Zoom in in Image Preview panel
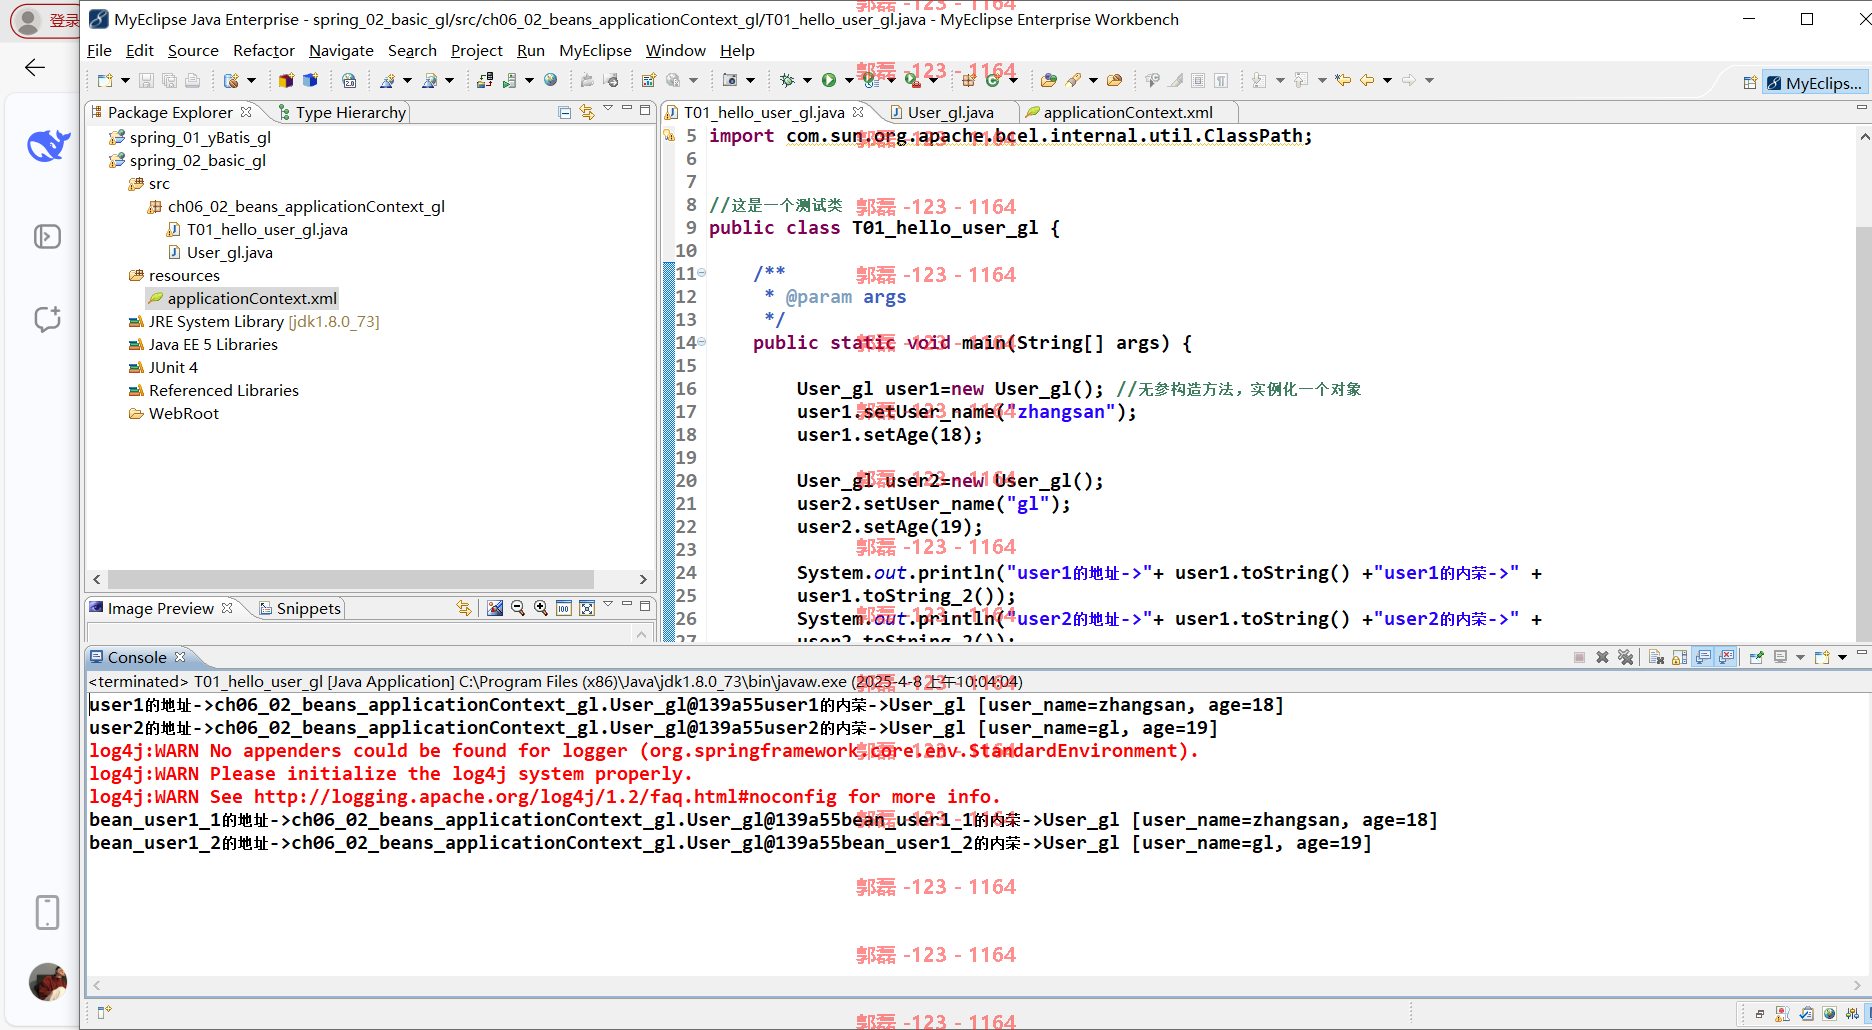The width and height of the screenshot is (1872, 1030). tap(541, 608)
